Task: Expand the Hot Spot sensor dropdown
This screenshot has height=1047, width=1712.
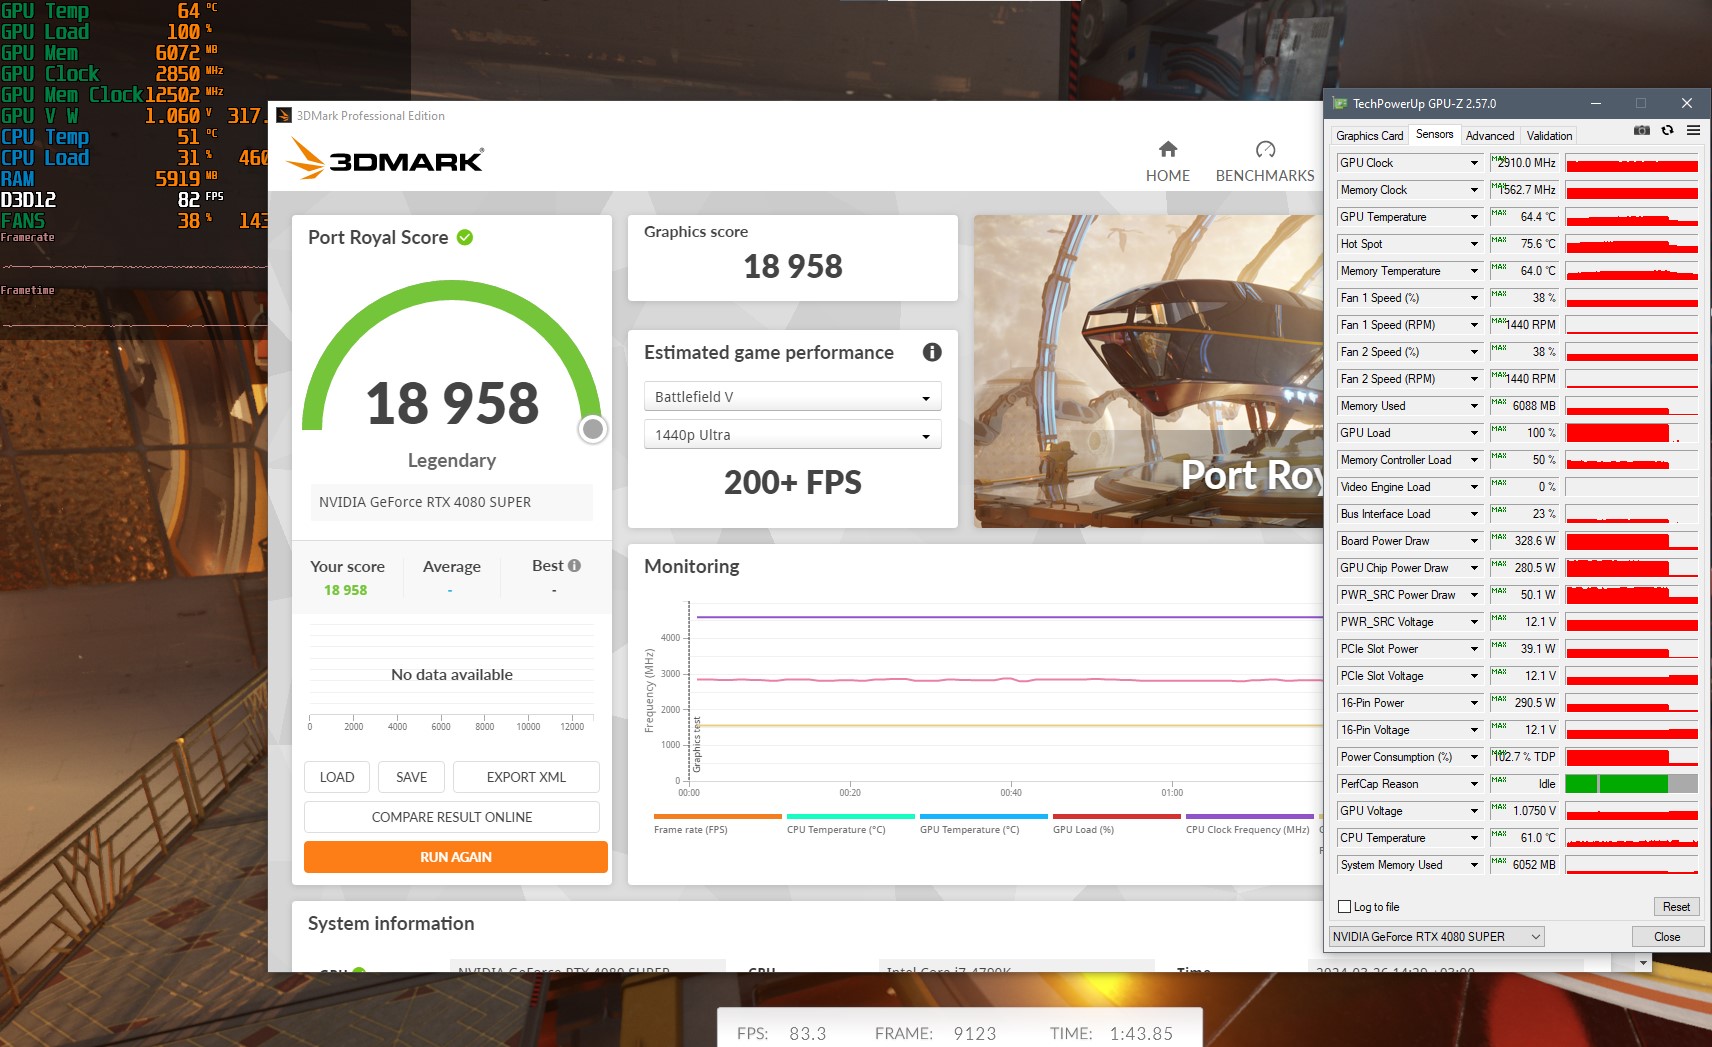Action: click(x=1474, y=244)
